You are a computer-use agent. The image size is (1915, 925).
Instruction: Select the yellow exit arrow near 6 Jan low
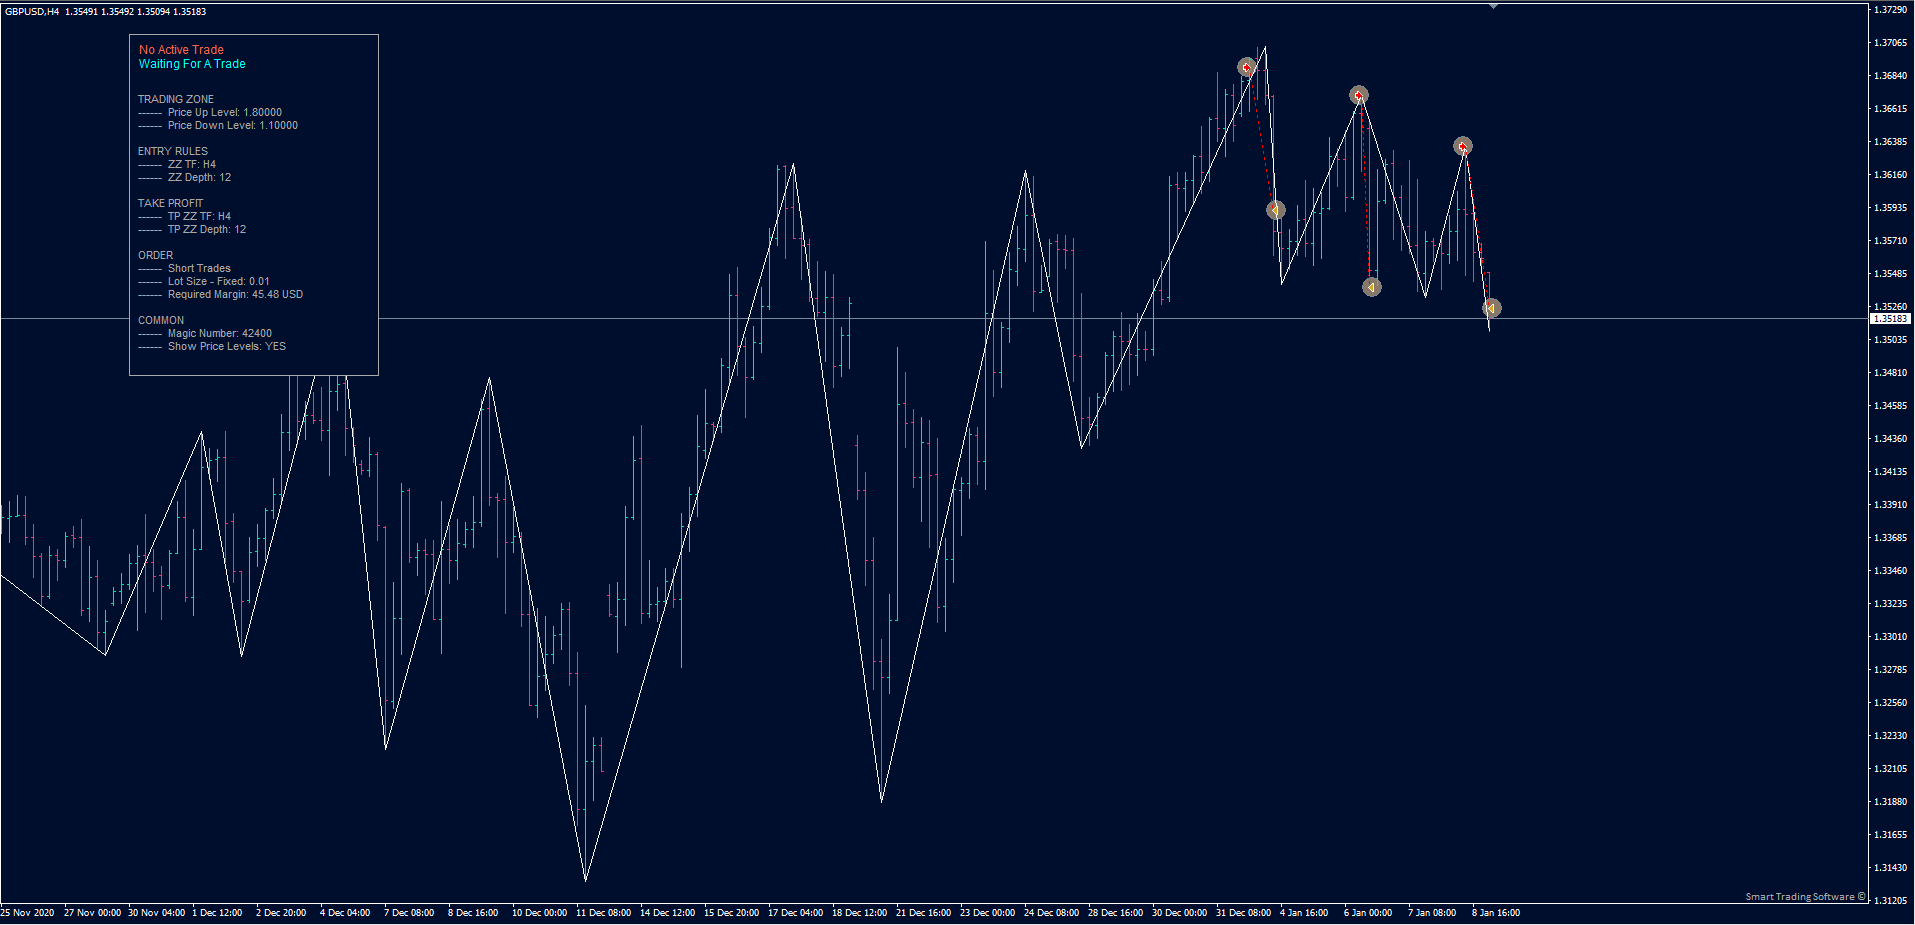[x=1371, y=287]
